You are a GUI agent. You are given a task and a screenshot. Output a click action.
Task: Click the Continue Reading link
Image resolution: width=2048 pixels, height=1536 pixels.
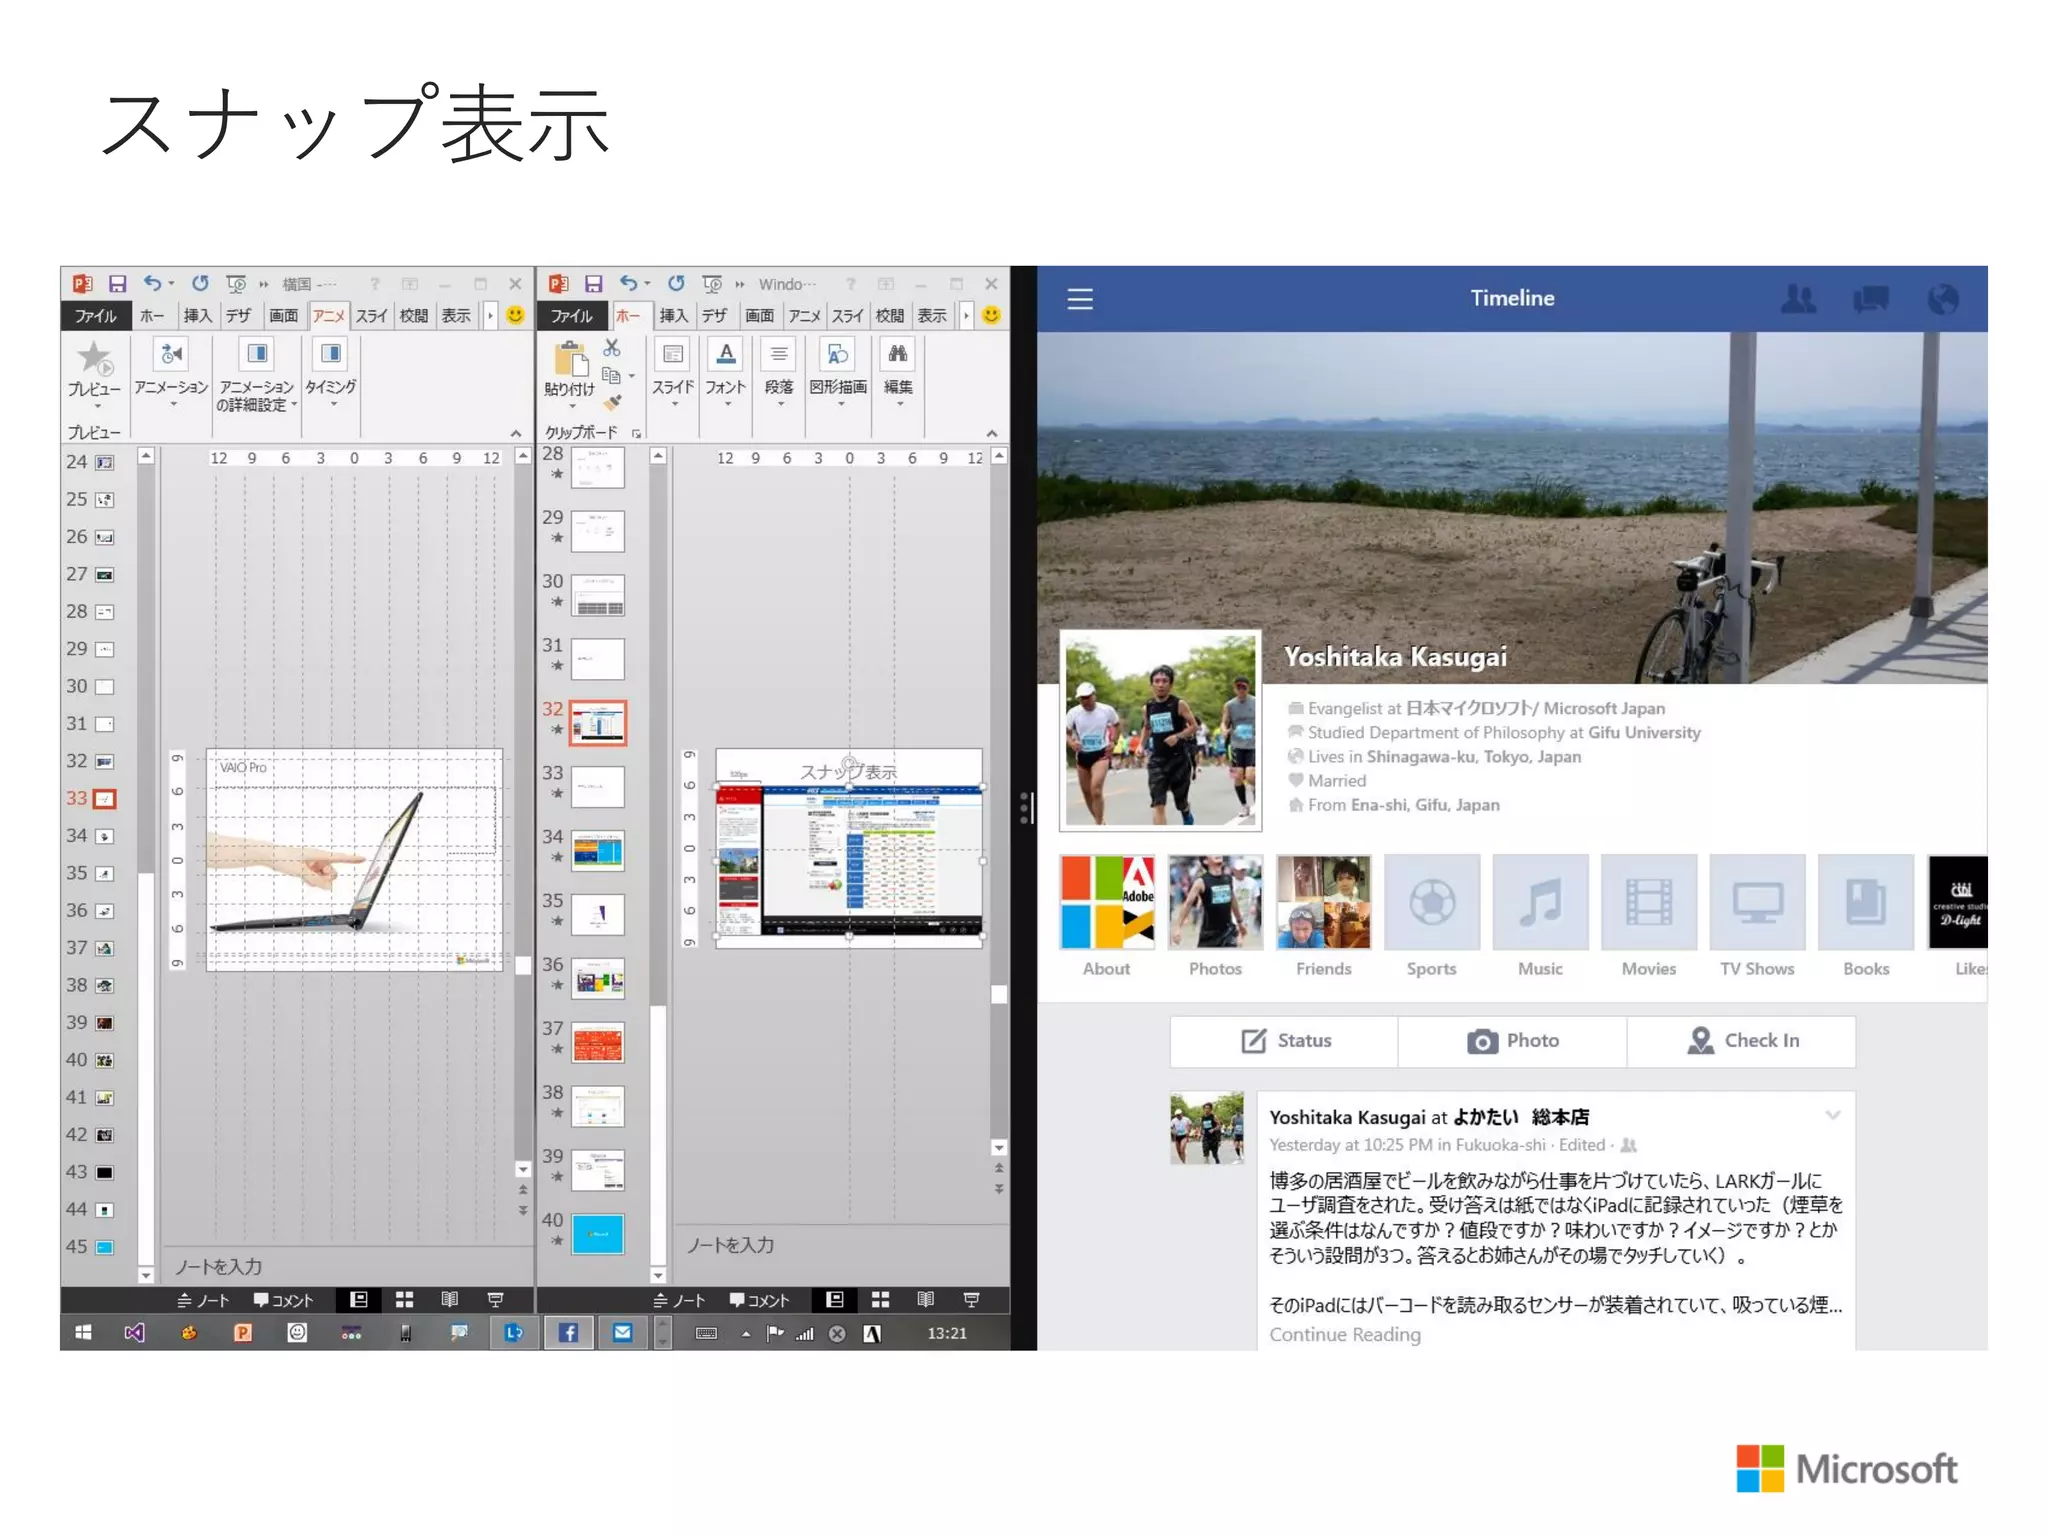[1345, 1334]
